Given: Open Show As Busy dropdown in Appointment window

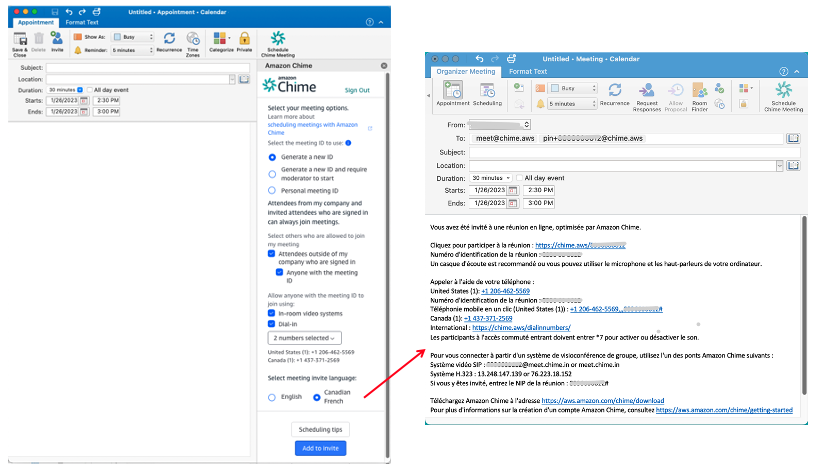Looking at the screenshot, I should [133, 37].
